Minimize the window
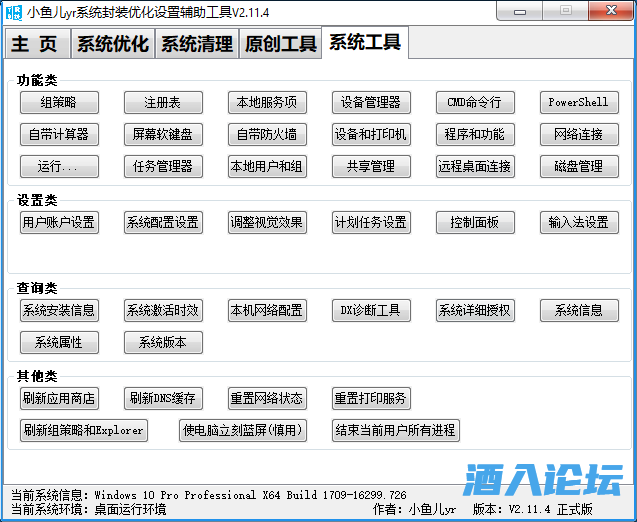Viewport: 637px width, 522px height. [520, 11]
